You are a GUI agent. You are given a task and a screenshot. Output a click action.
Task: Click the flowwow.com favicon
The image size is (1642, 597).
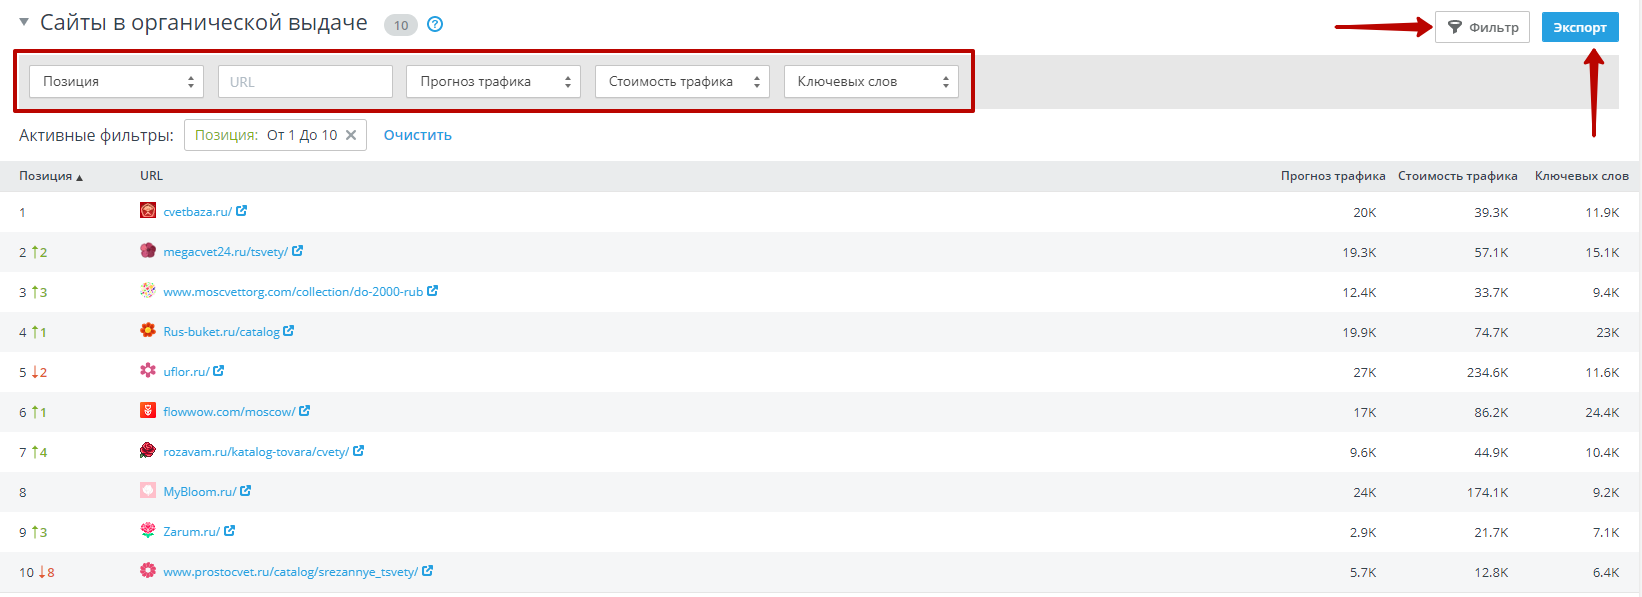pos(148,410)
